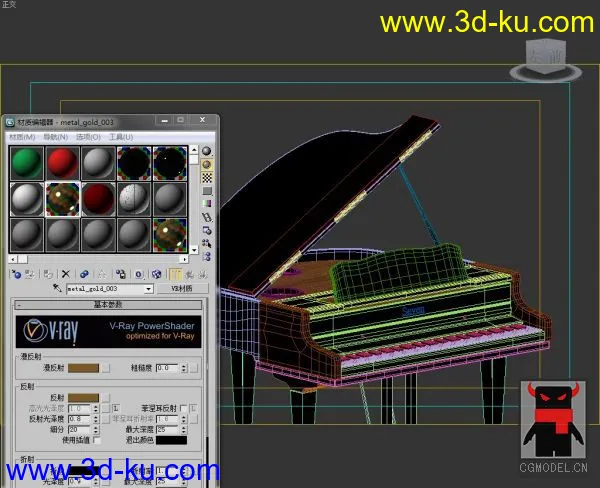Toggle the checkered Background icon
This screenshot has height=488, width=600.
(x=207, y=177)
